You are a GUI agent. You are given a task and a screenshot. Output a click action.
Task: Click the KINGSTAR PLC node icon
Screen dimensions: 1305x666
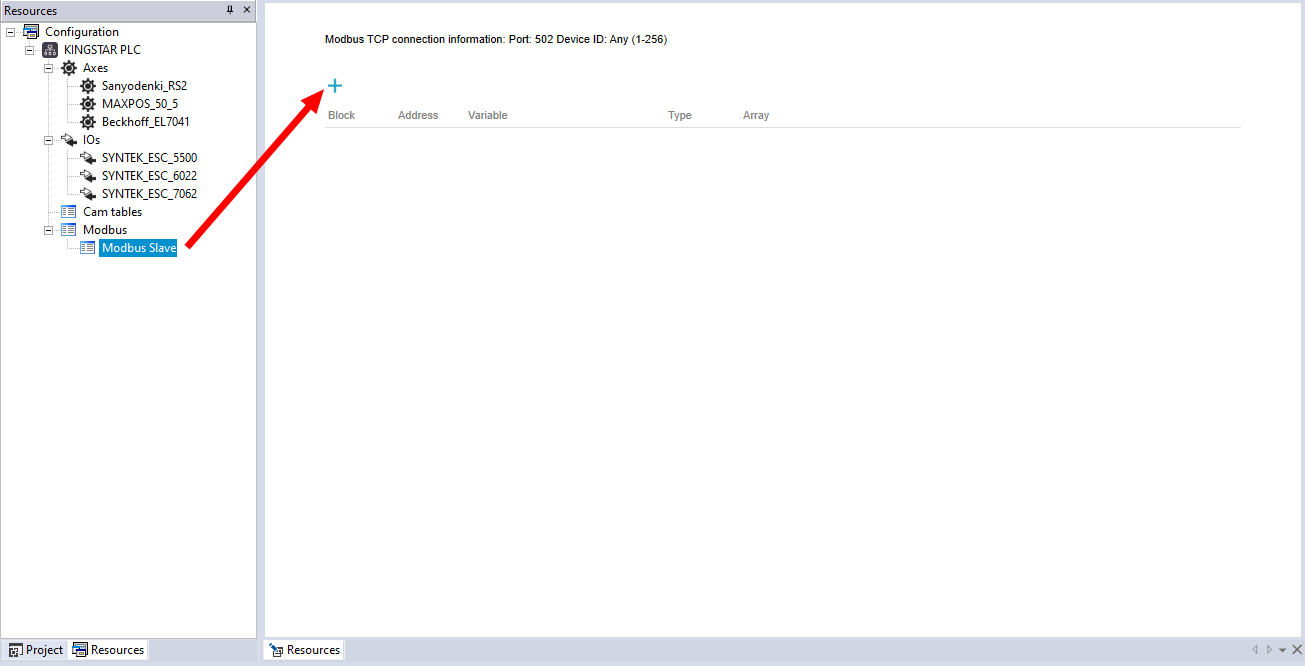click(x=50, y=50)
